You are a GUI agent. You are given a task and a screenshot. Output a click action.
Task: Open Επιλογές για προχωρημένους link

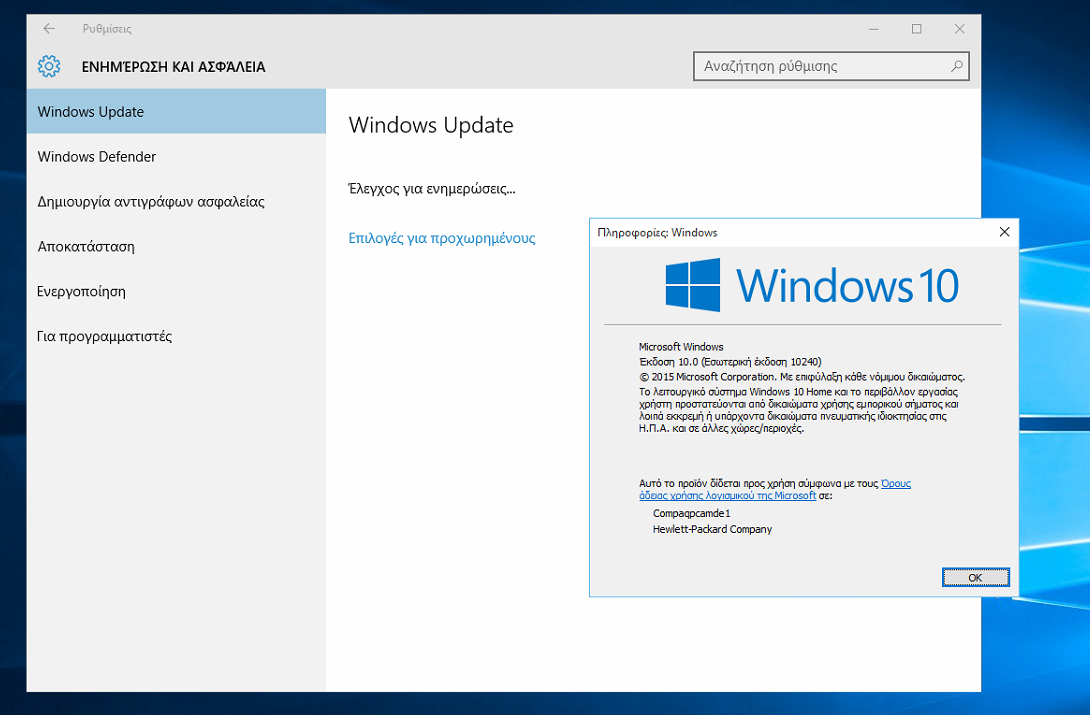coord(441,238)
